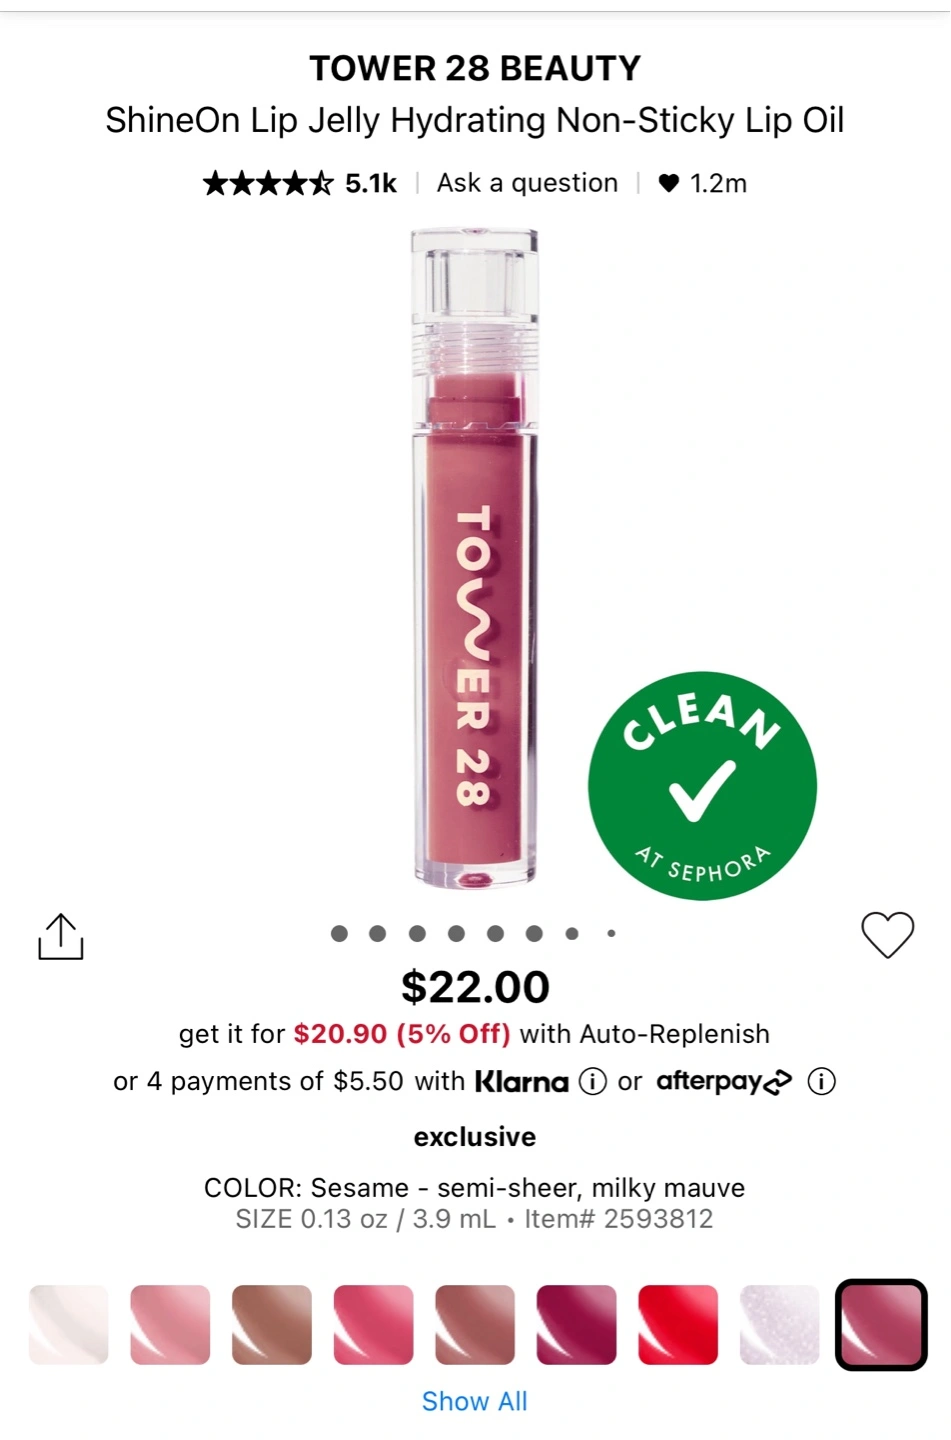Go to first image carousel dot
Viewport: 951px width, 1440px height.
(339, 934)
